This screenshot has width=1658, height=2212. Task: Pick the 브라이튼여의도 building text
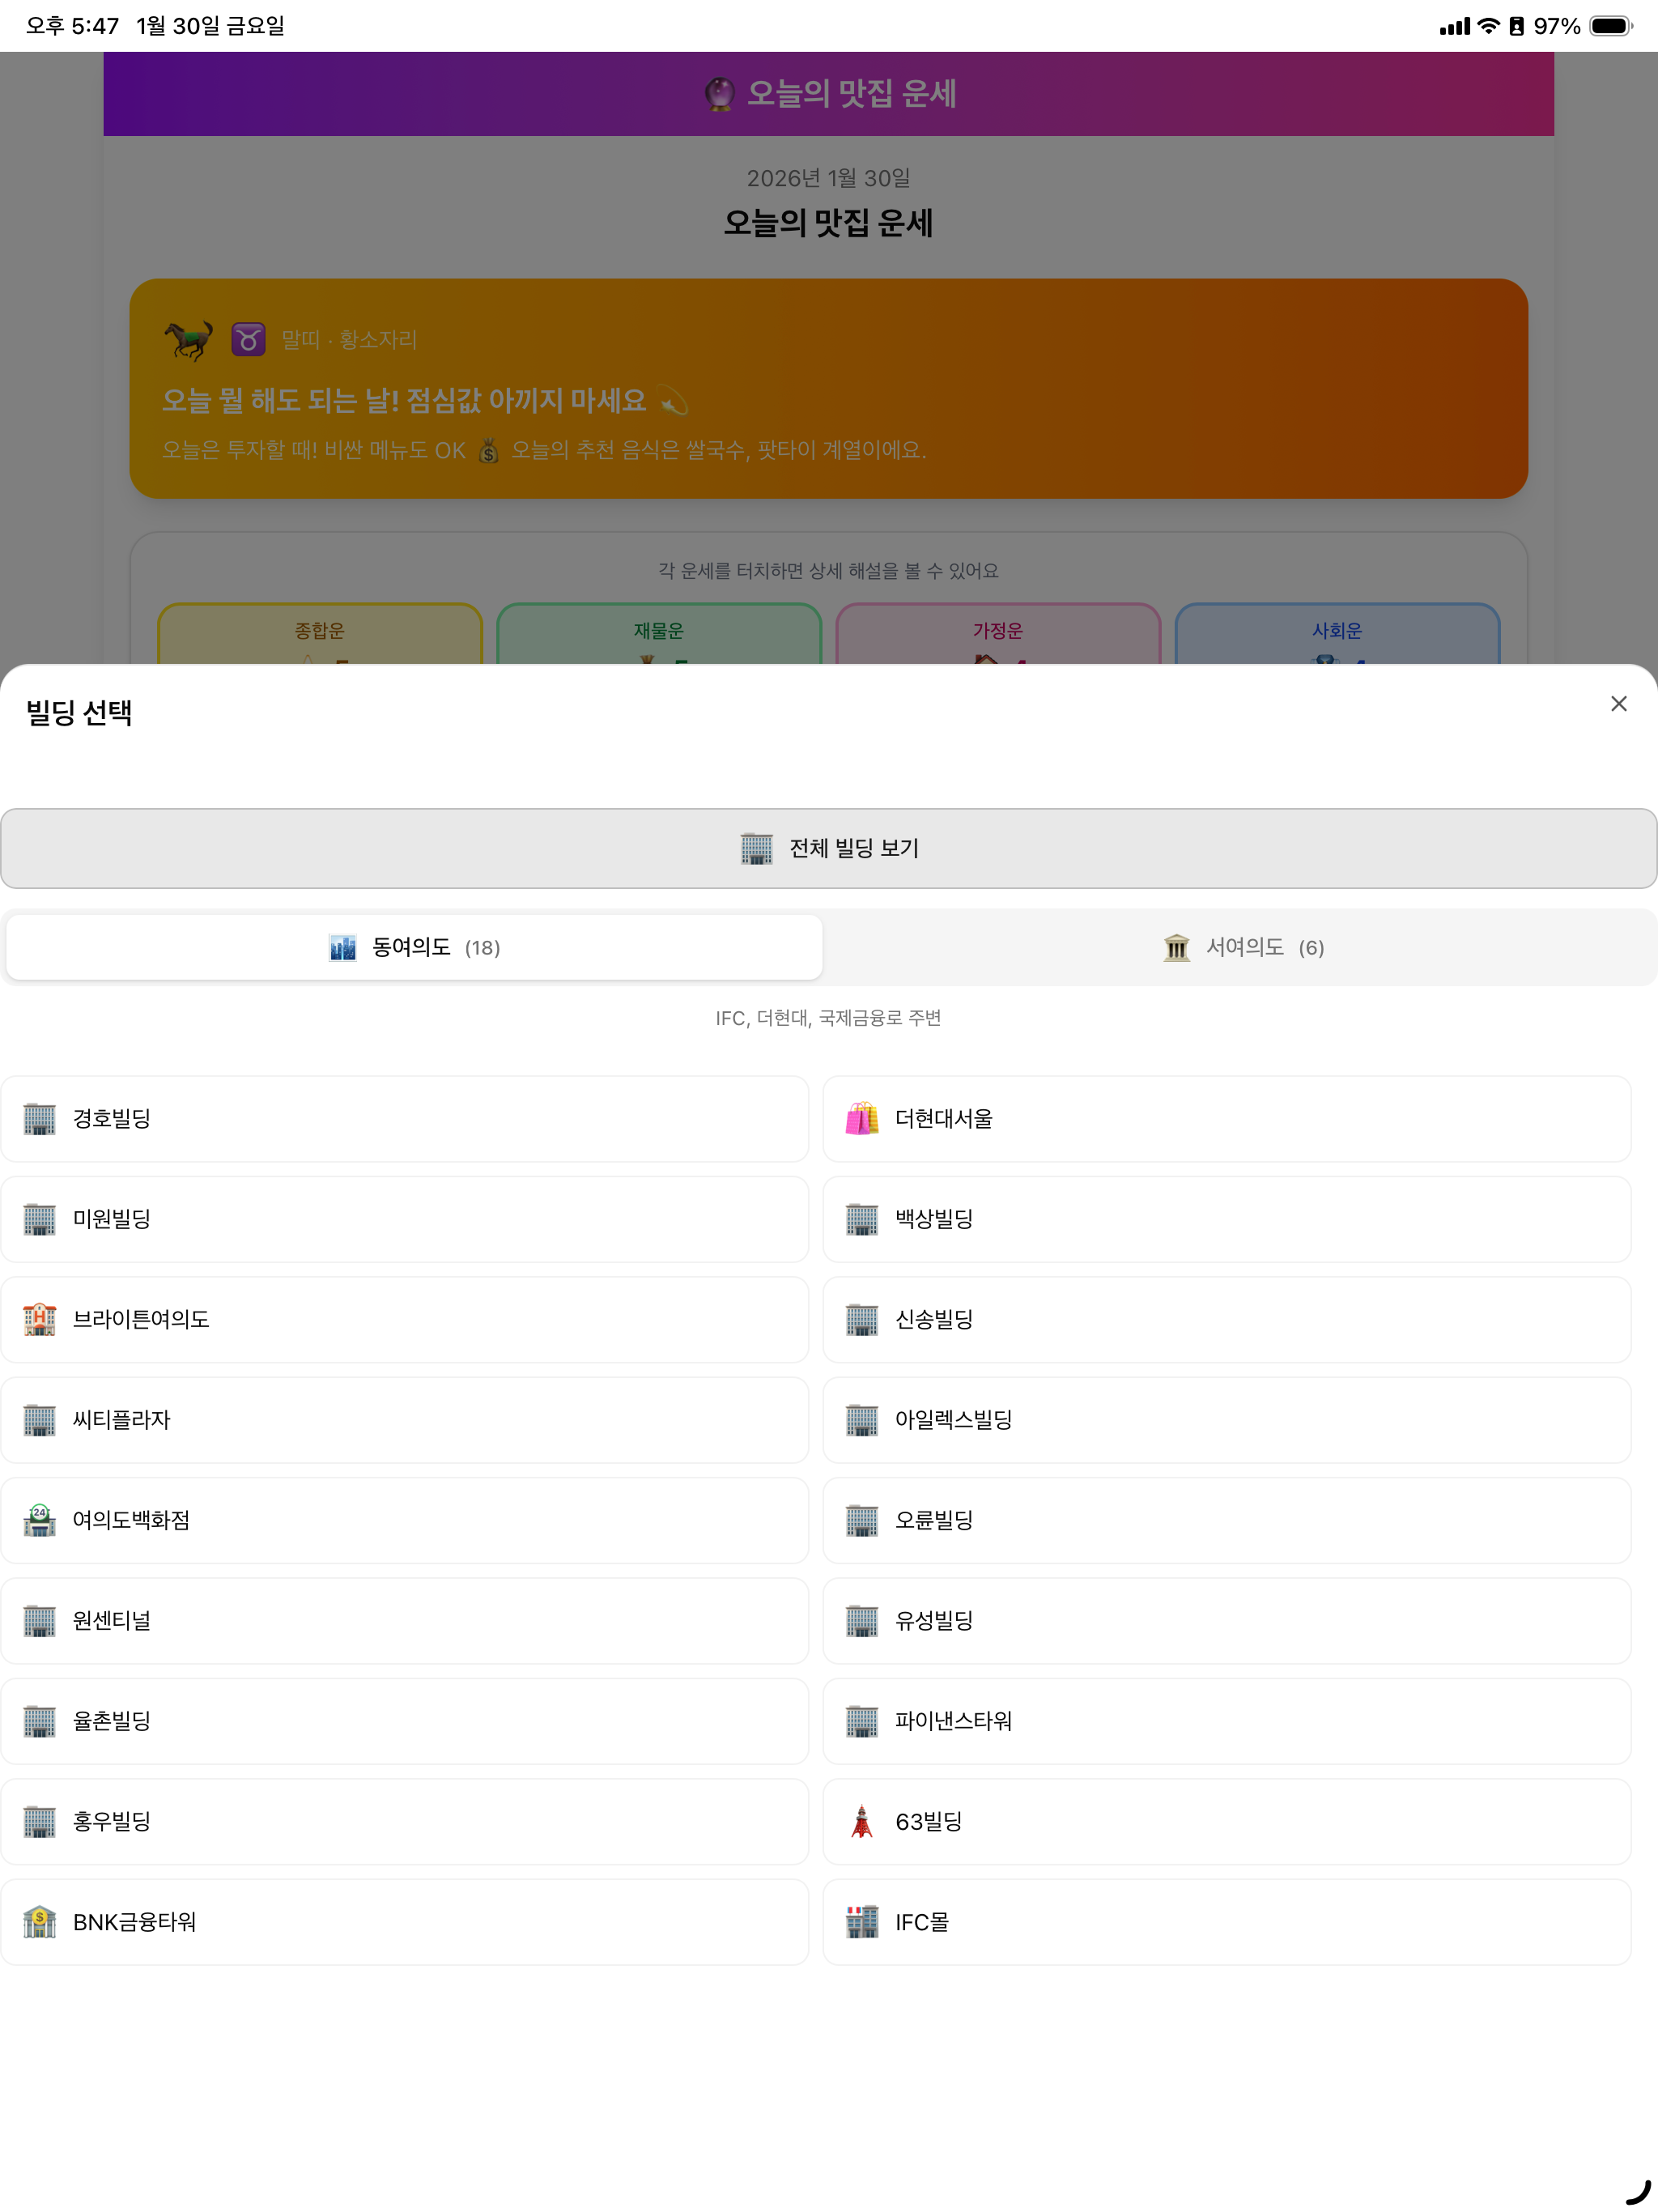click(x=141, y=1320)
